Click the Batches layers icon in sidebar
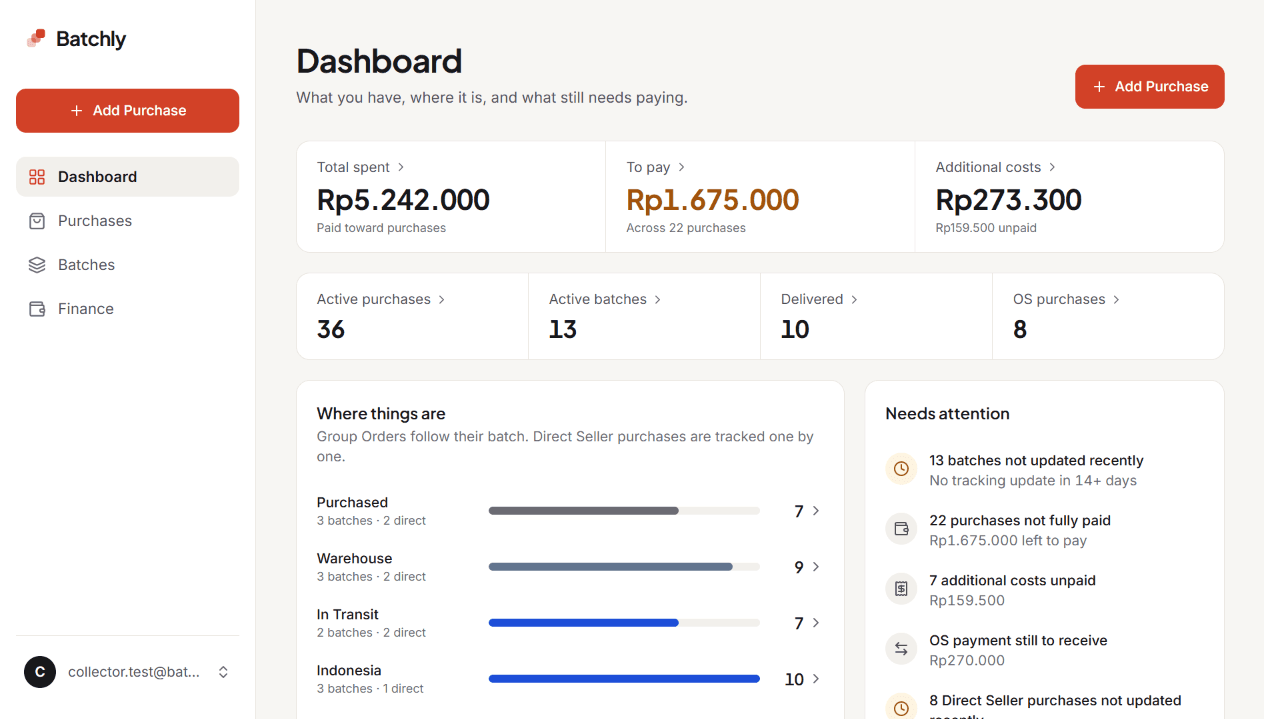The height and width of the screenshot is (719, 1264). coord(37,265)
